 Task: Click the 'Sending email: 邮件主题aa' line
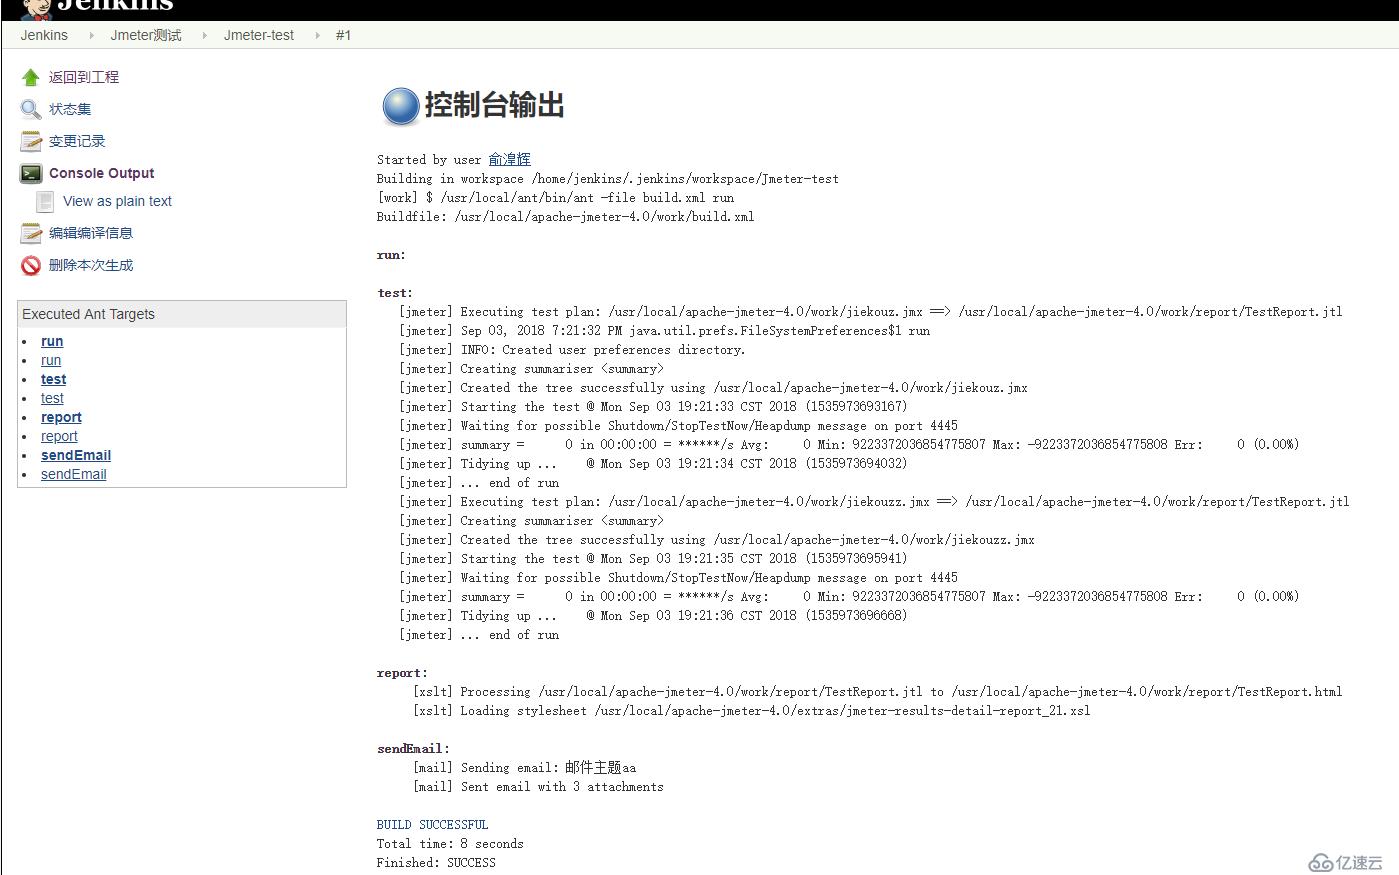click(x=524, y=768)
